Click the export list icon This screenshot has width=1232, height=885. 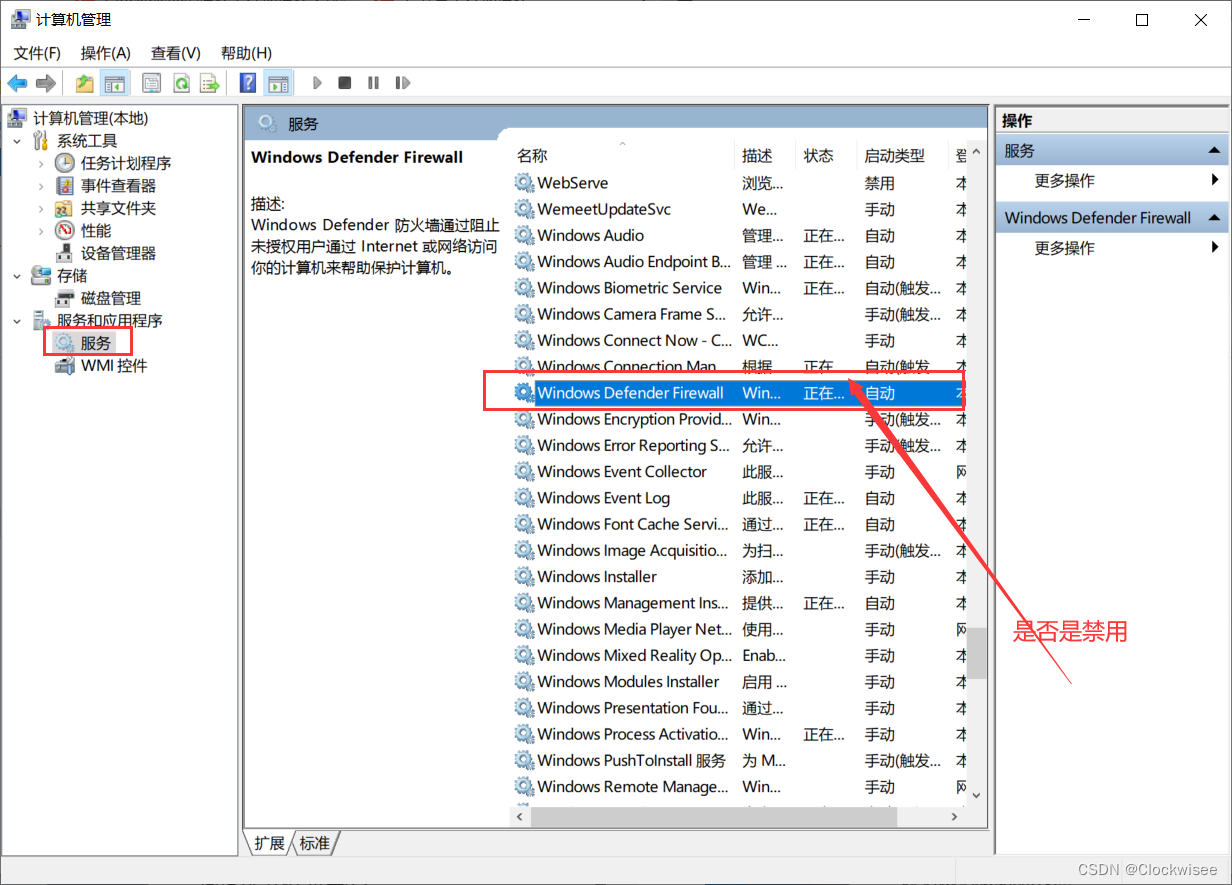[x=209, y=82]
